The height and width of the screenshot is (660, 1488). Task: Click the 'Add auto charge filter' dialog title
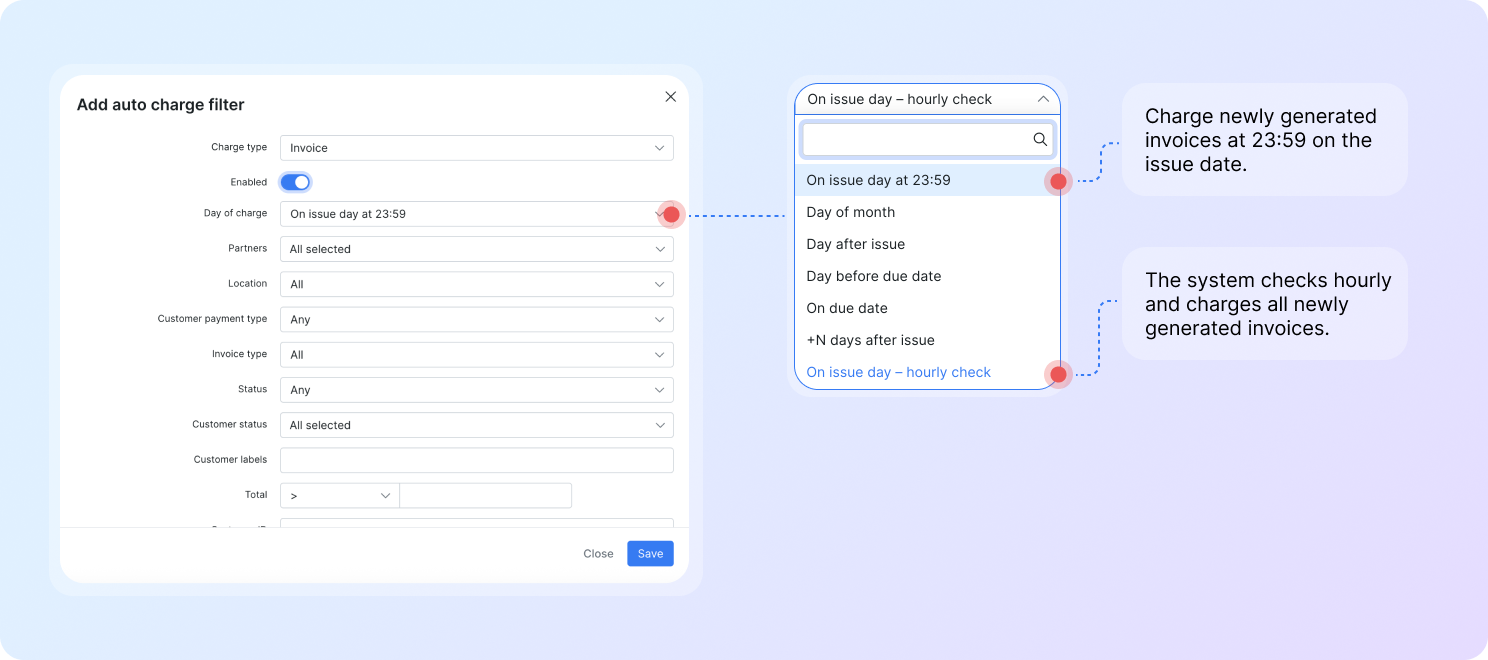point(160,105)
